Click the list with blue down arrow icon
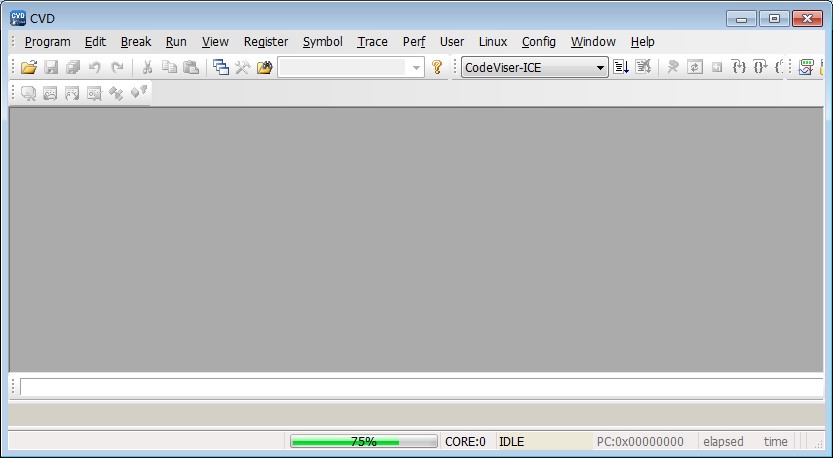The height and width of the screenshot is (458, 833). point(621,67)
